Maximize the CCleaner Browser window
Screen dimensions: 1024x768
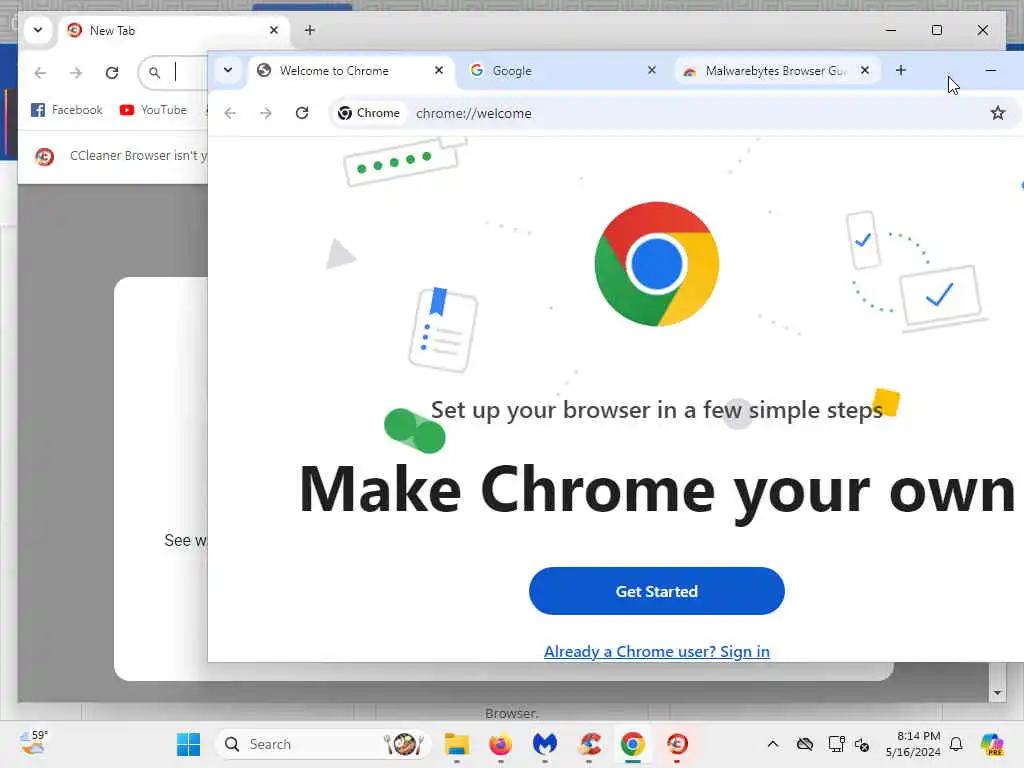pos(936,30)
